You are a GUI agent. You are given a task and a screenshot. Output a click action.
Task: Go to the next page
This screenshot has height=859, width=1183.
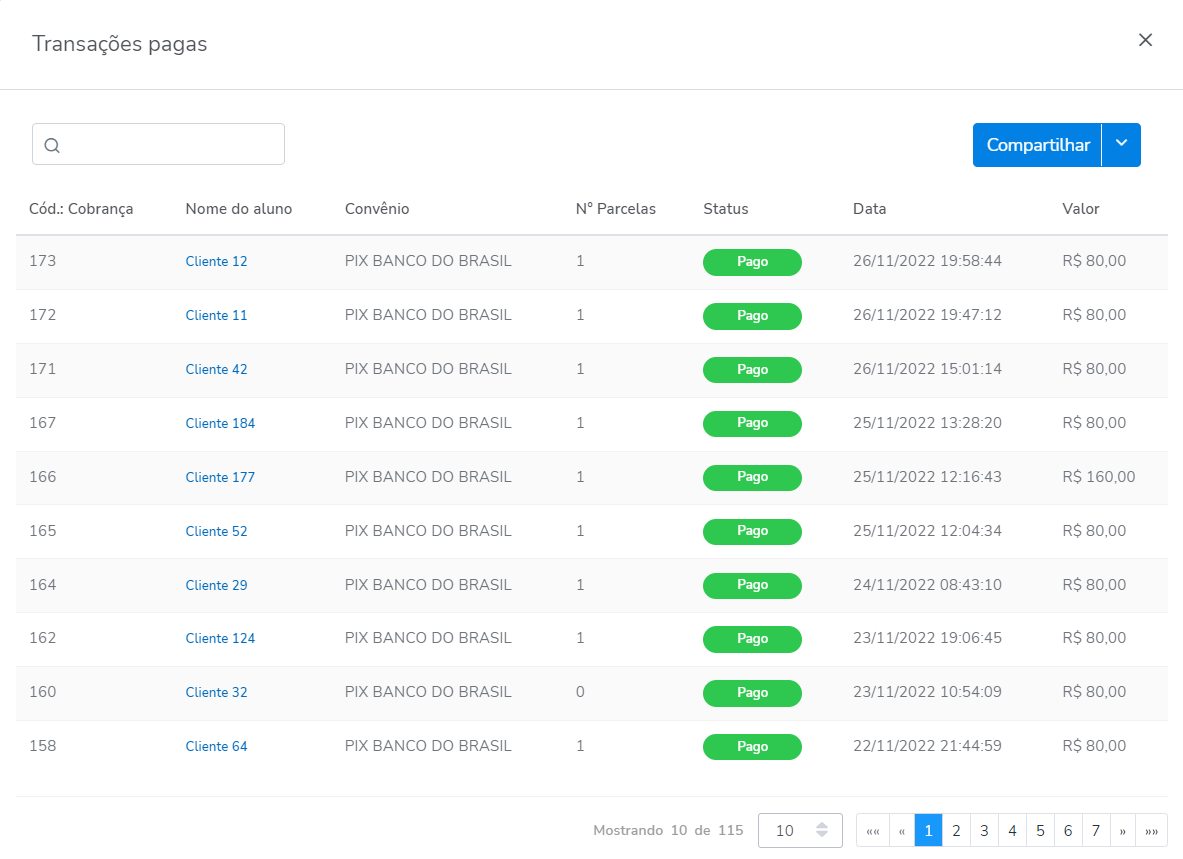[1123, 830]
